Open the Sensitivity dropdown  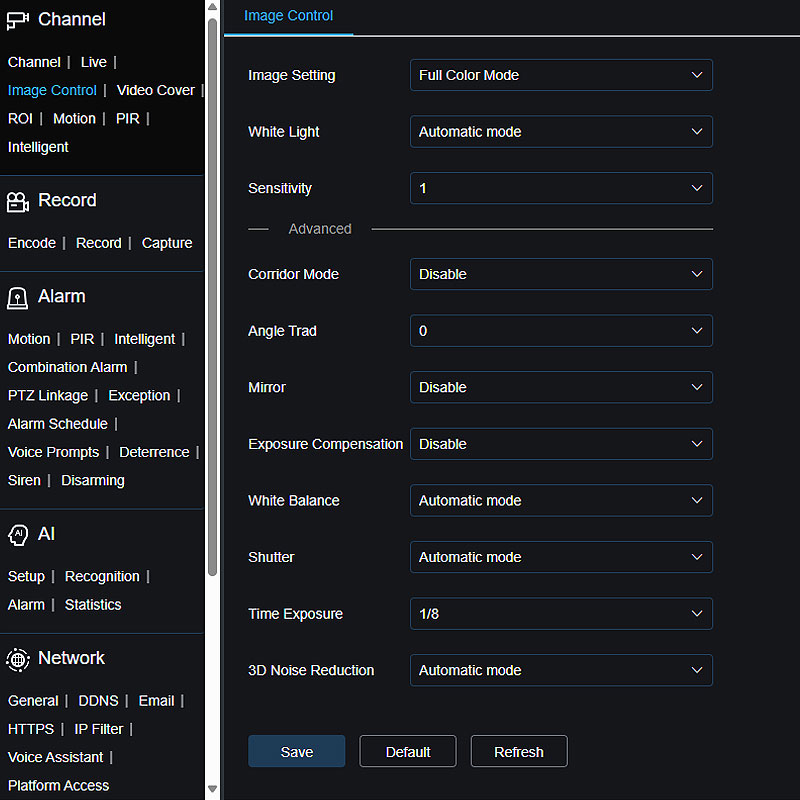tap(561, 188)
